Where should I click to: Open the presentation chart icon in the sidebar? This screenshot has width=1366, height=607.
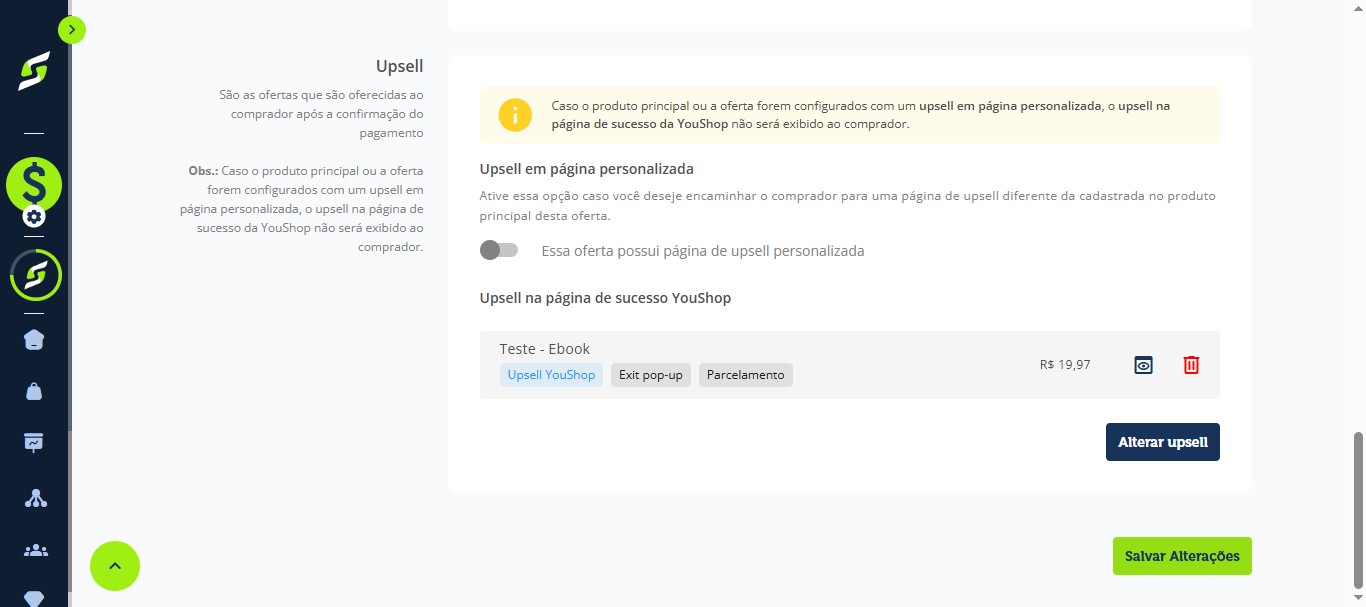tap(34, 444)
